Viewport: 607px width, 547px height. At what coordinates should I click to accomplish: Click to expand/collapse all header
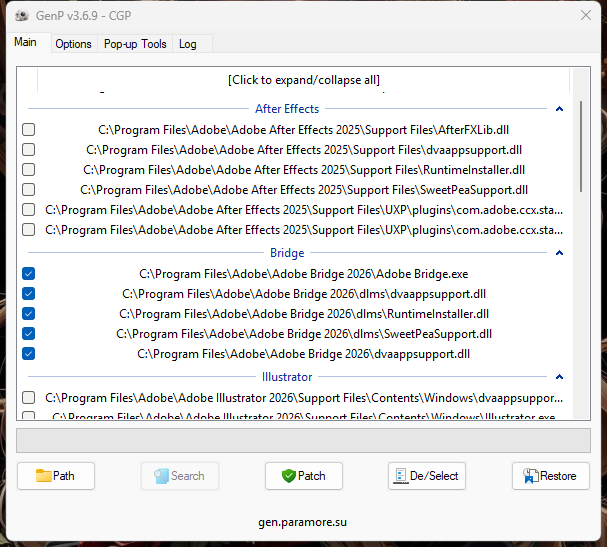pyautogui.click(x=304, y=80)
